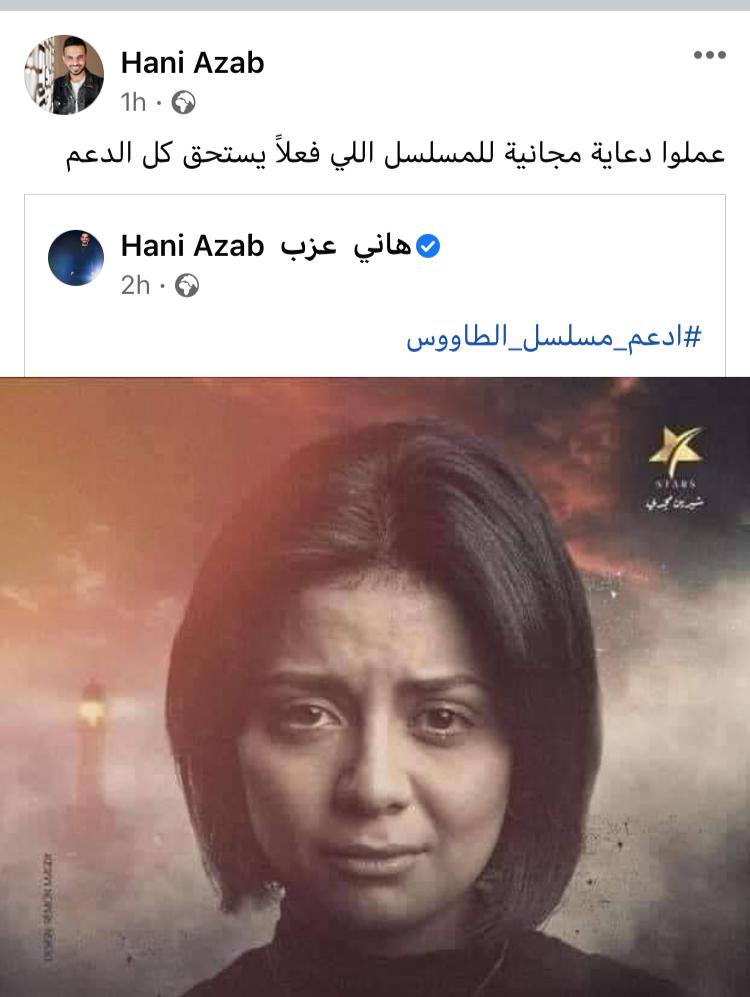Image resolution: width=750 pixels, height=997 pixels.
Task: Open verified page name Hani Azab هاني عزب
Action: (267, 246)
